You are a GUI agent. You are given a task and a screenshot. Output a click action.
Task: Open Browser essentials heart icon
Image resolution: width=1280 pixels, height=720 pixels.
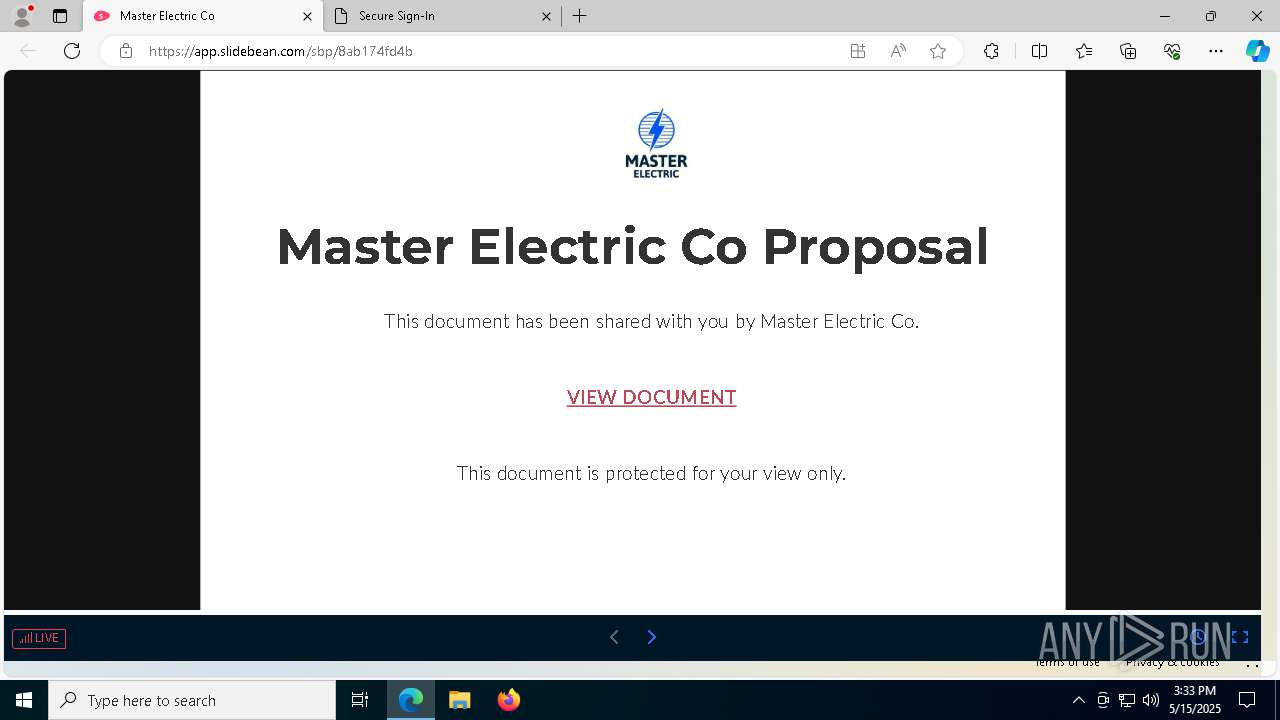[x=1172, y=51]
